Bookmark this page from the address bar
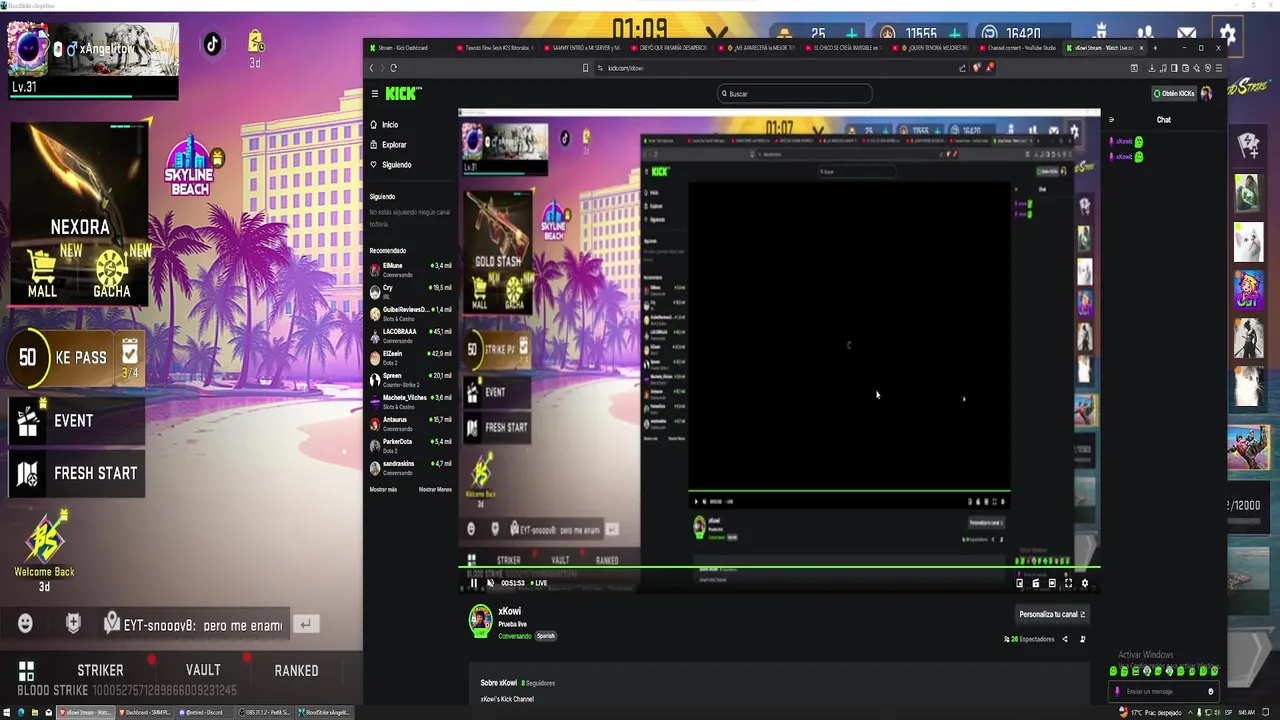The width and height of the screenshot is (1280, 720). coord(585,68)
